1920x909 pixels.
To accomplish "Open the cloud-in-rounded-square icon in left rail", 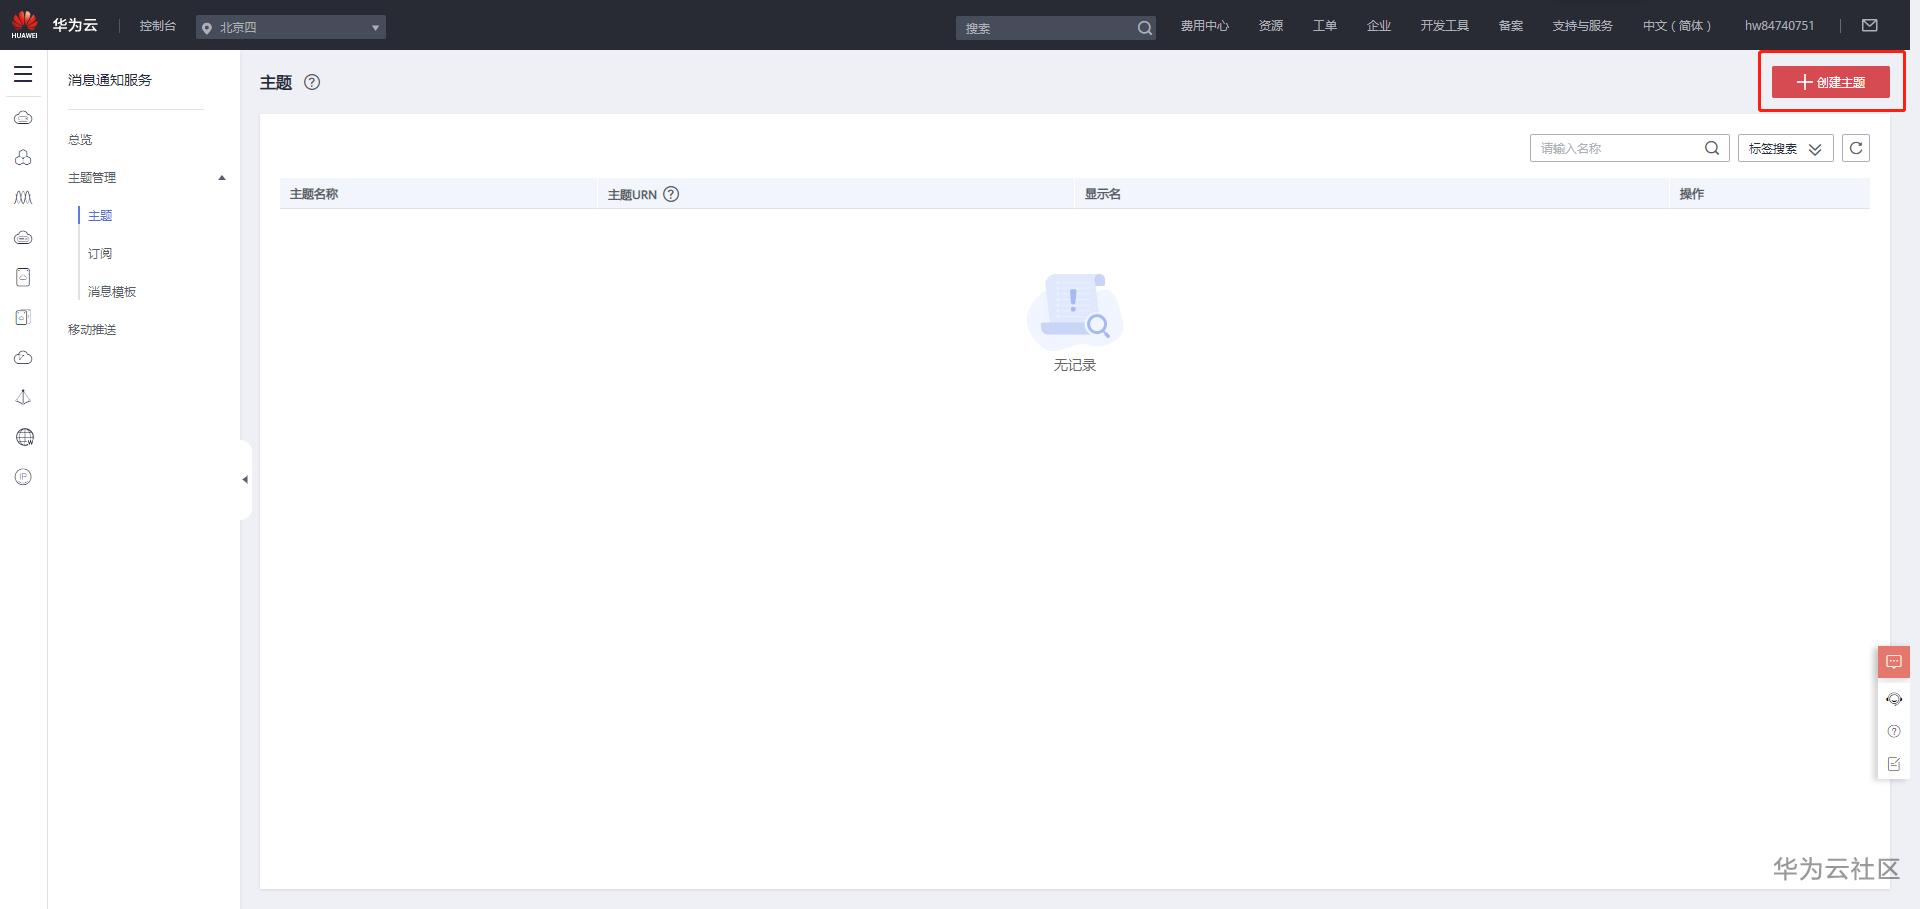I will (x=23, y=277).
